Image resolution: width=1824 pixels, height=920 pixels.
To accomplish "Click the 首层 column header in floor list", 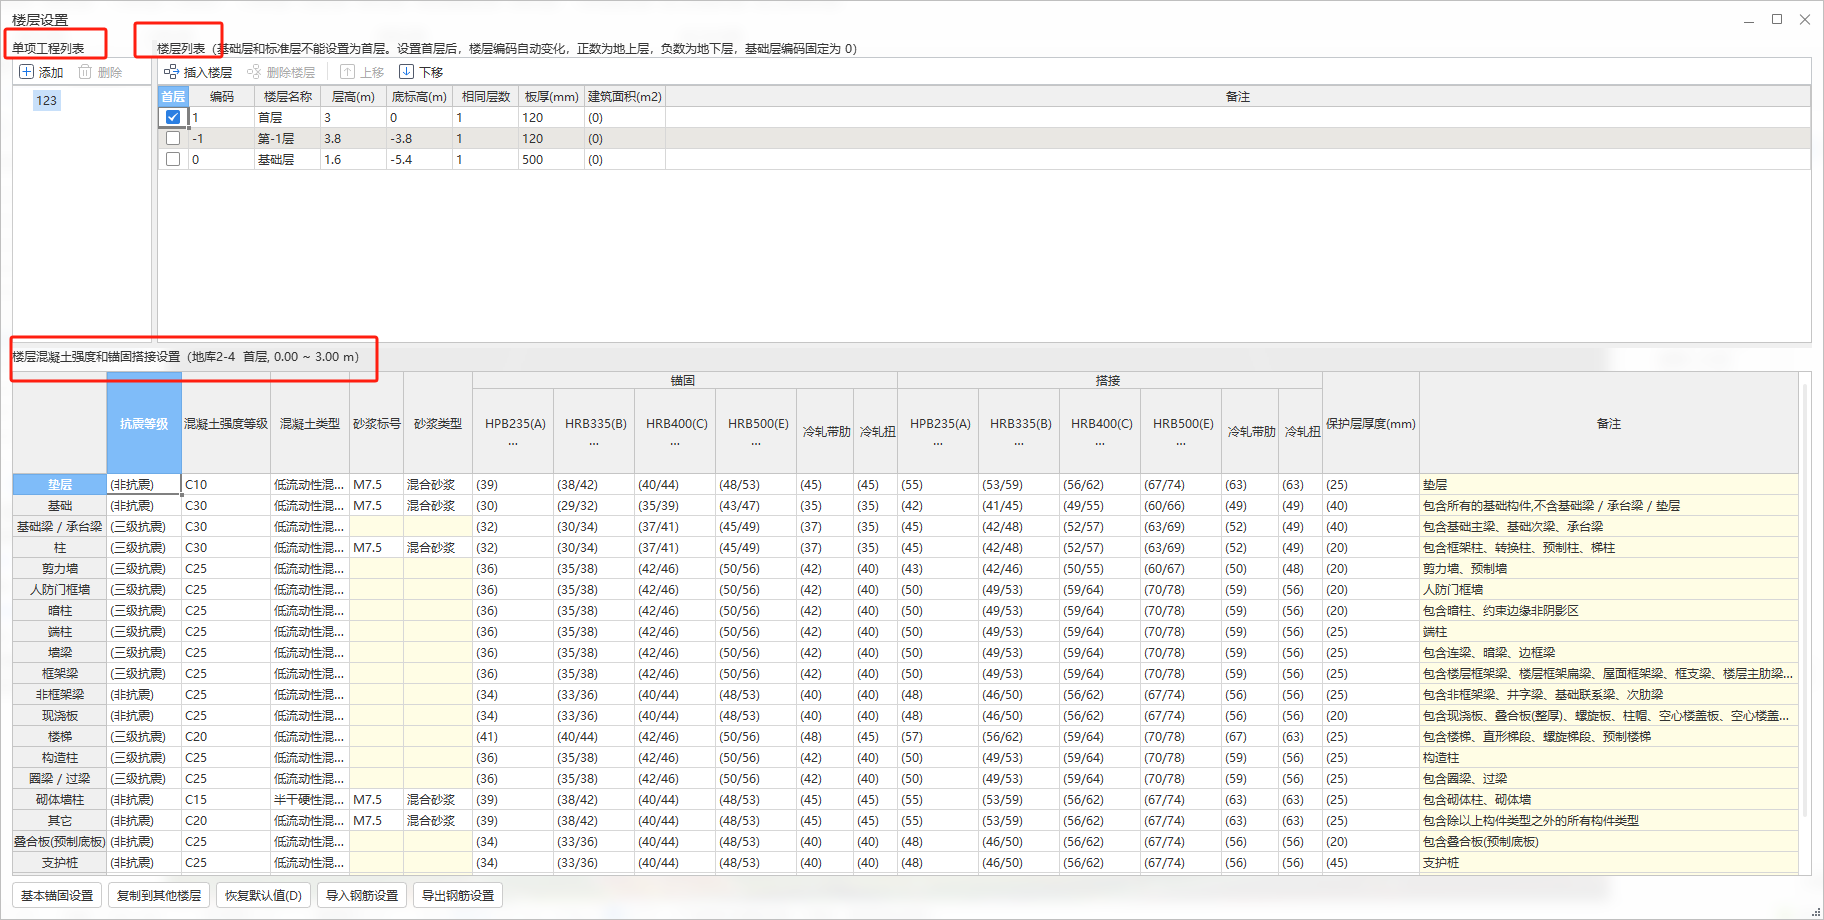I will pos(173,96).
